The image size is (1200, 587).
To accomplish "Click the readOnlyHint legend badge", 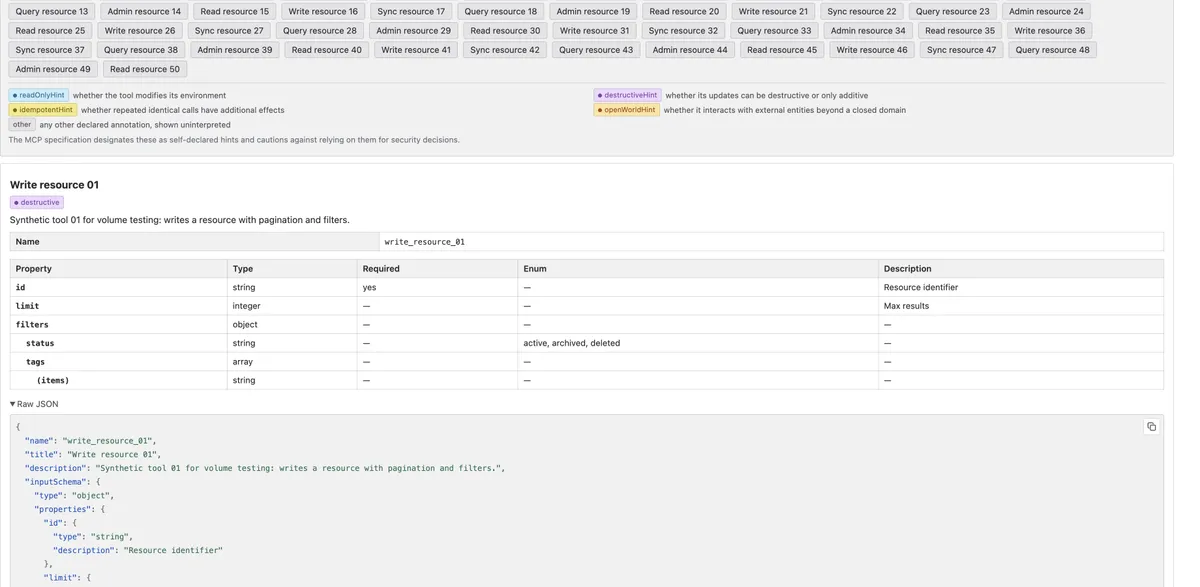I will [x=38, y=95].
